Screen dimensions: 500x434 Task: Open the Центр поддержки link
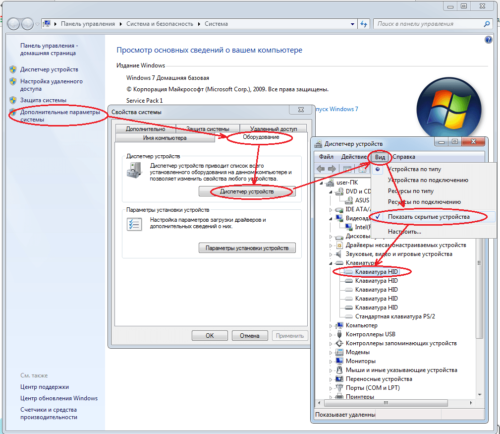coord(44,387)
